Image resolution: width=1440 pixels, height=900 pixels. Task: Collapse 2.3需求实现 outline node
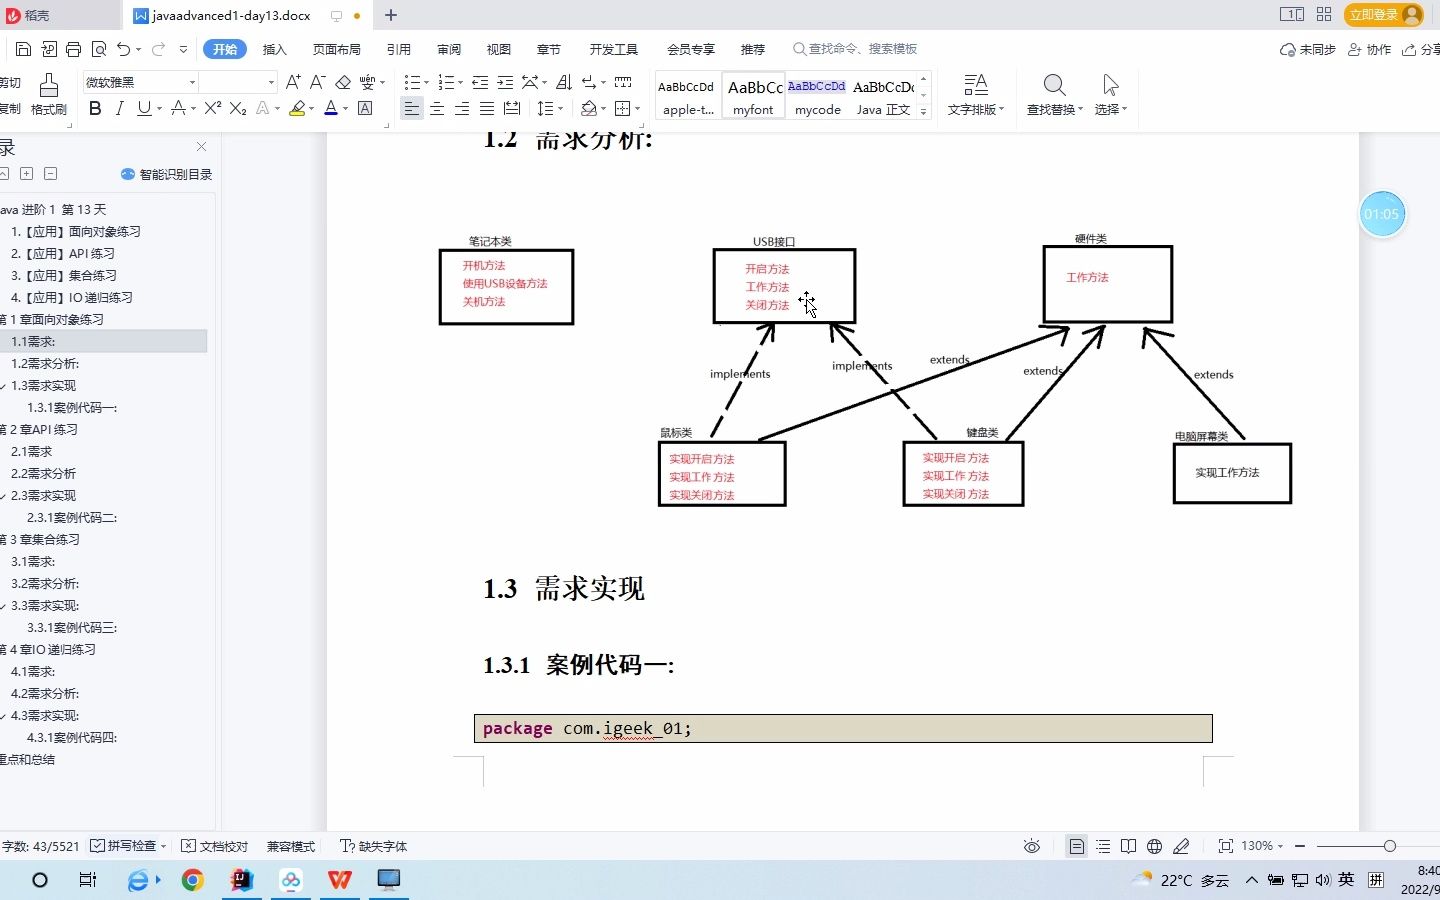pos(4,496)
